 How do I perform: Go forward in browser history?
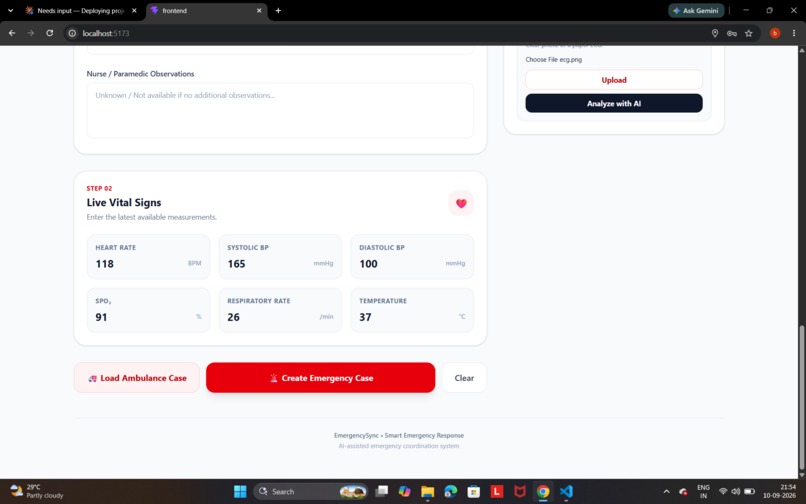[x=31, y=33]
